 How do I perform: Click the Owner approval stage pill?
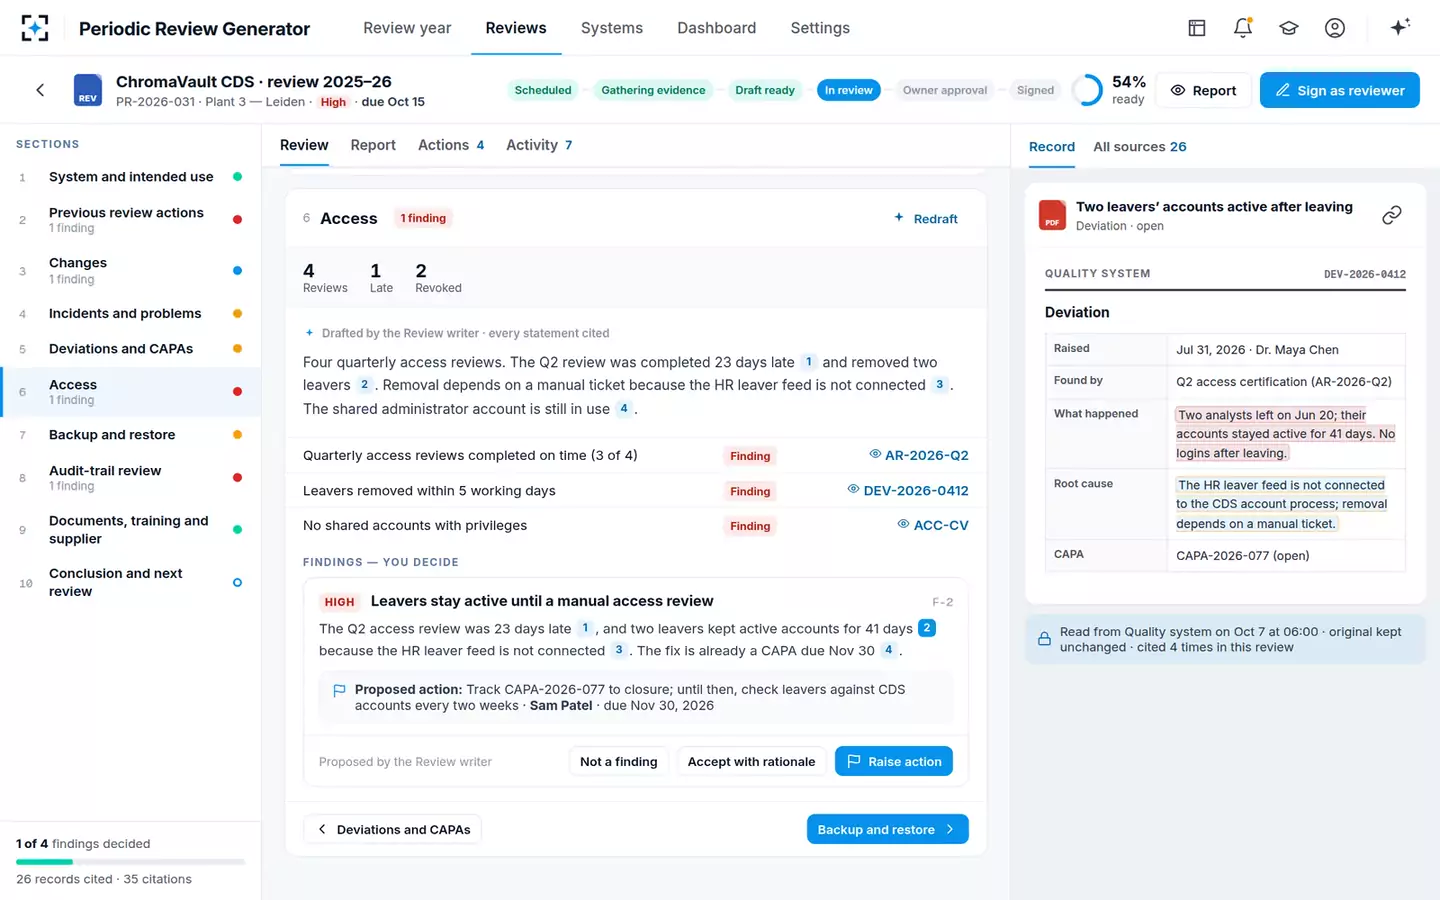(945, 90)
